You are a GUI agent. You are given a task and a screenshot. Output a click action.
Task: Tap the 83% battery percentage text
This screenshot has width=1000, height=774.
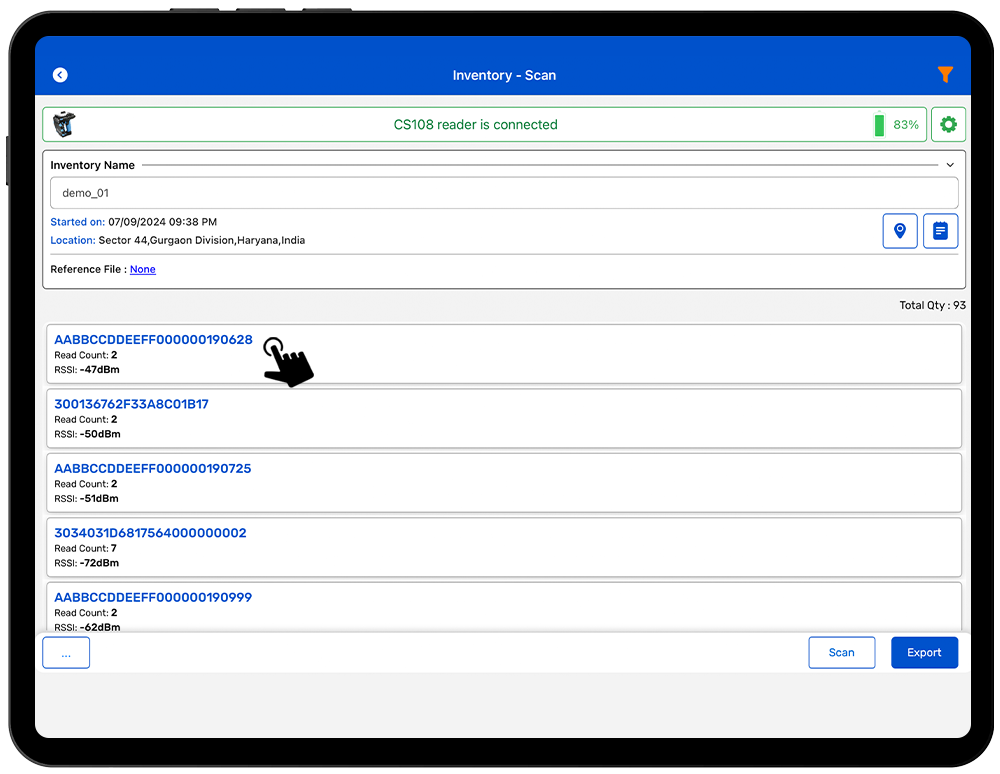click(906, 125)
